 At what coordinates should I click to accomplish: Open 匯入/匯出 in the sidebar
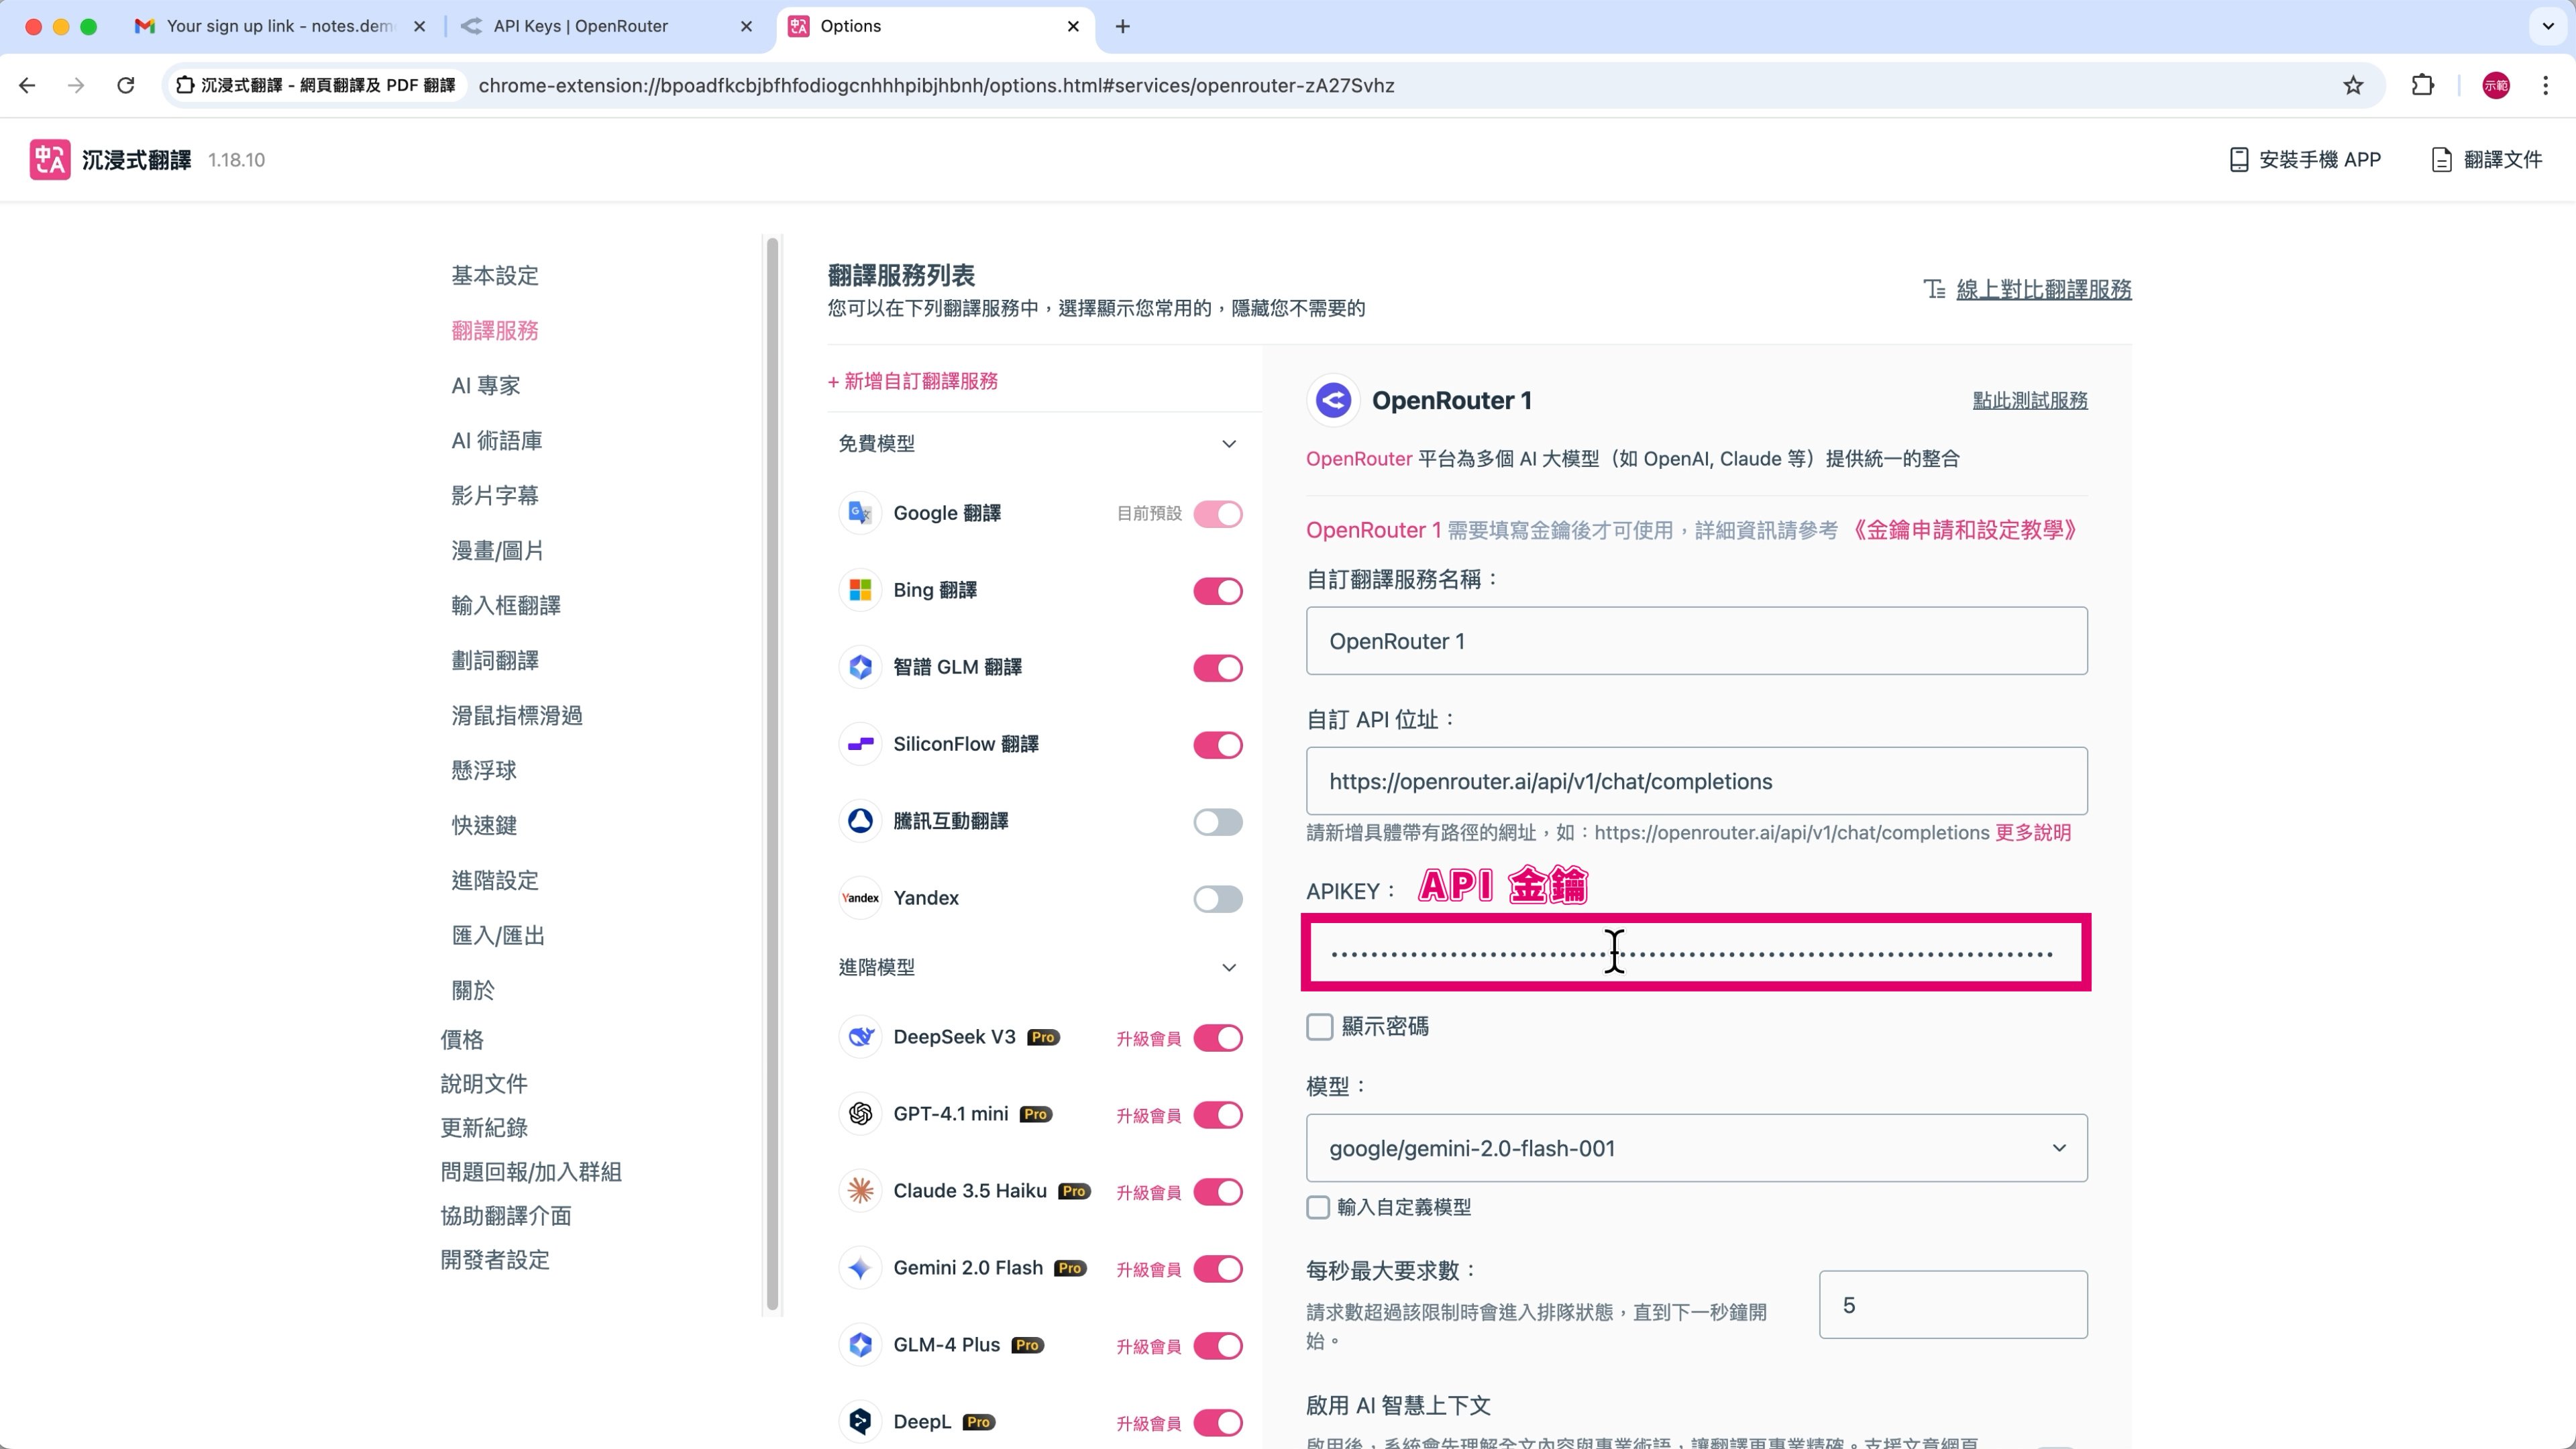(x=498, y=936)
